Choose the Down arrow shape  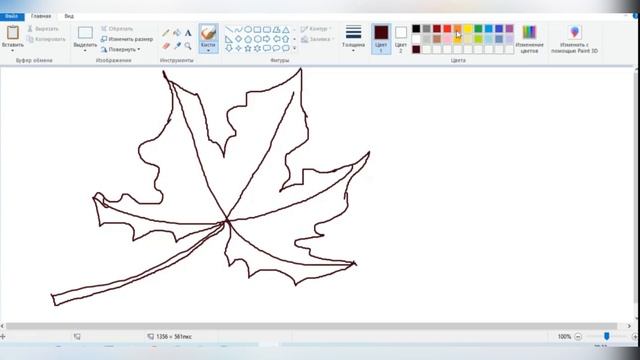229,48
